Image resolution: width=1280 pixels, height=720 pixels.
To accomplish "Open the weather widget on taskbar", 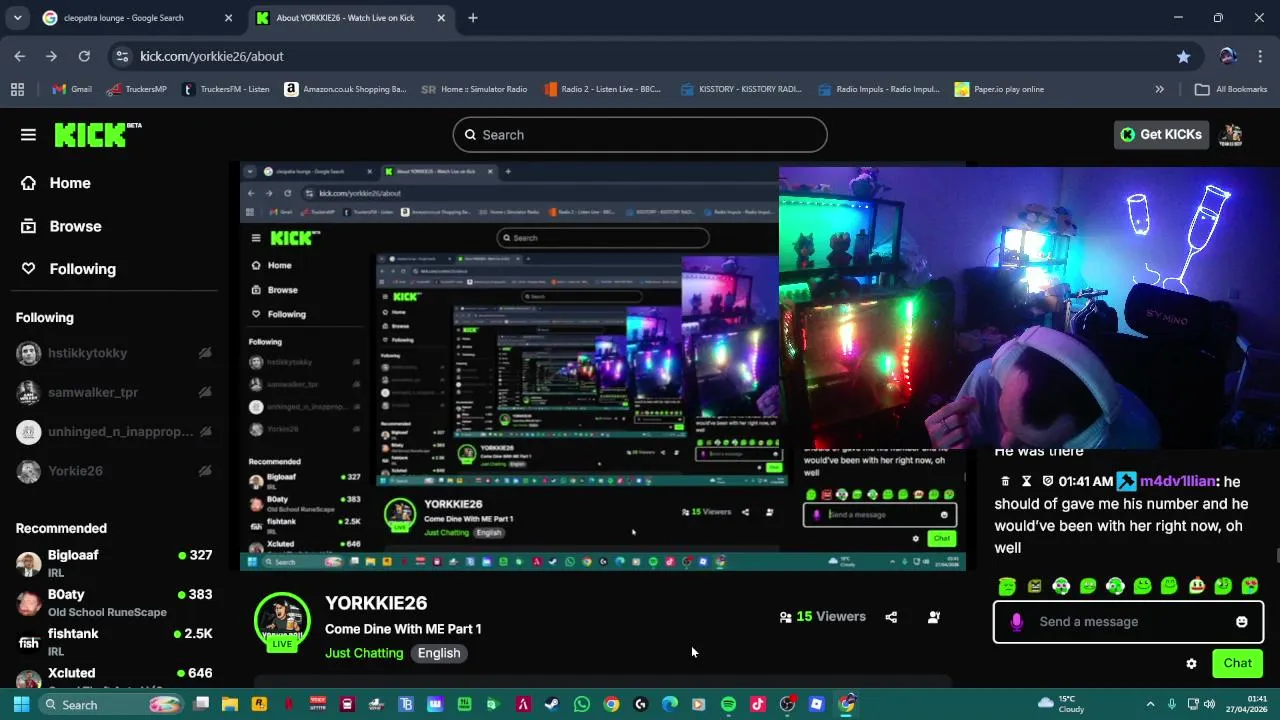I will tap(1061, 704).
